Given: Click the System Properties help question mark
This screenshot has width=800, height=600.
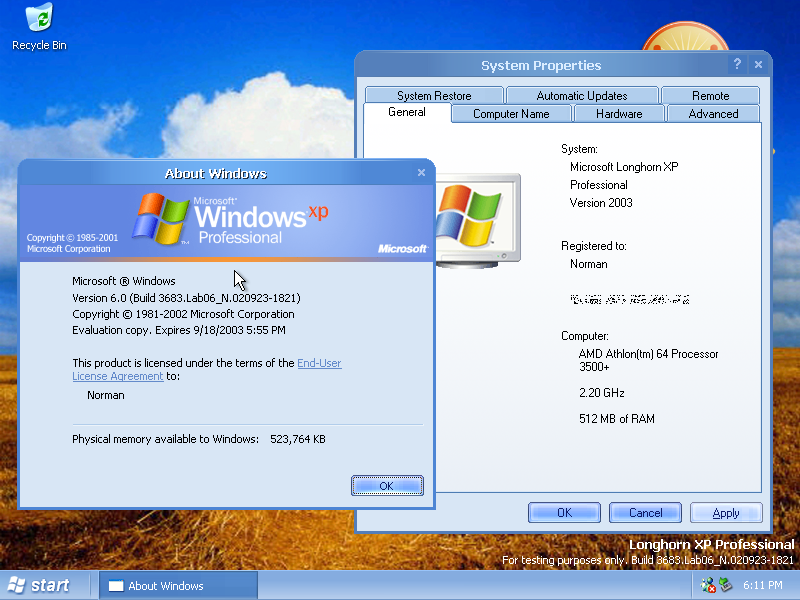Looking at the screenshot, I should (737, 64).
